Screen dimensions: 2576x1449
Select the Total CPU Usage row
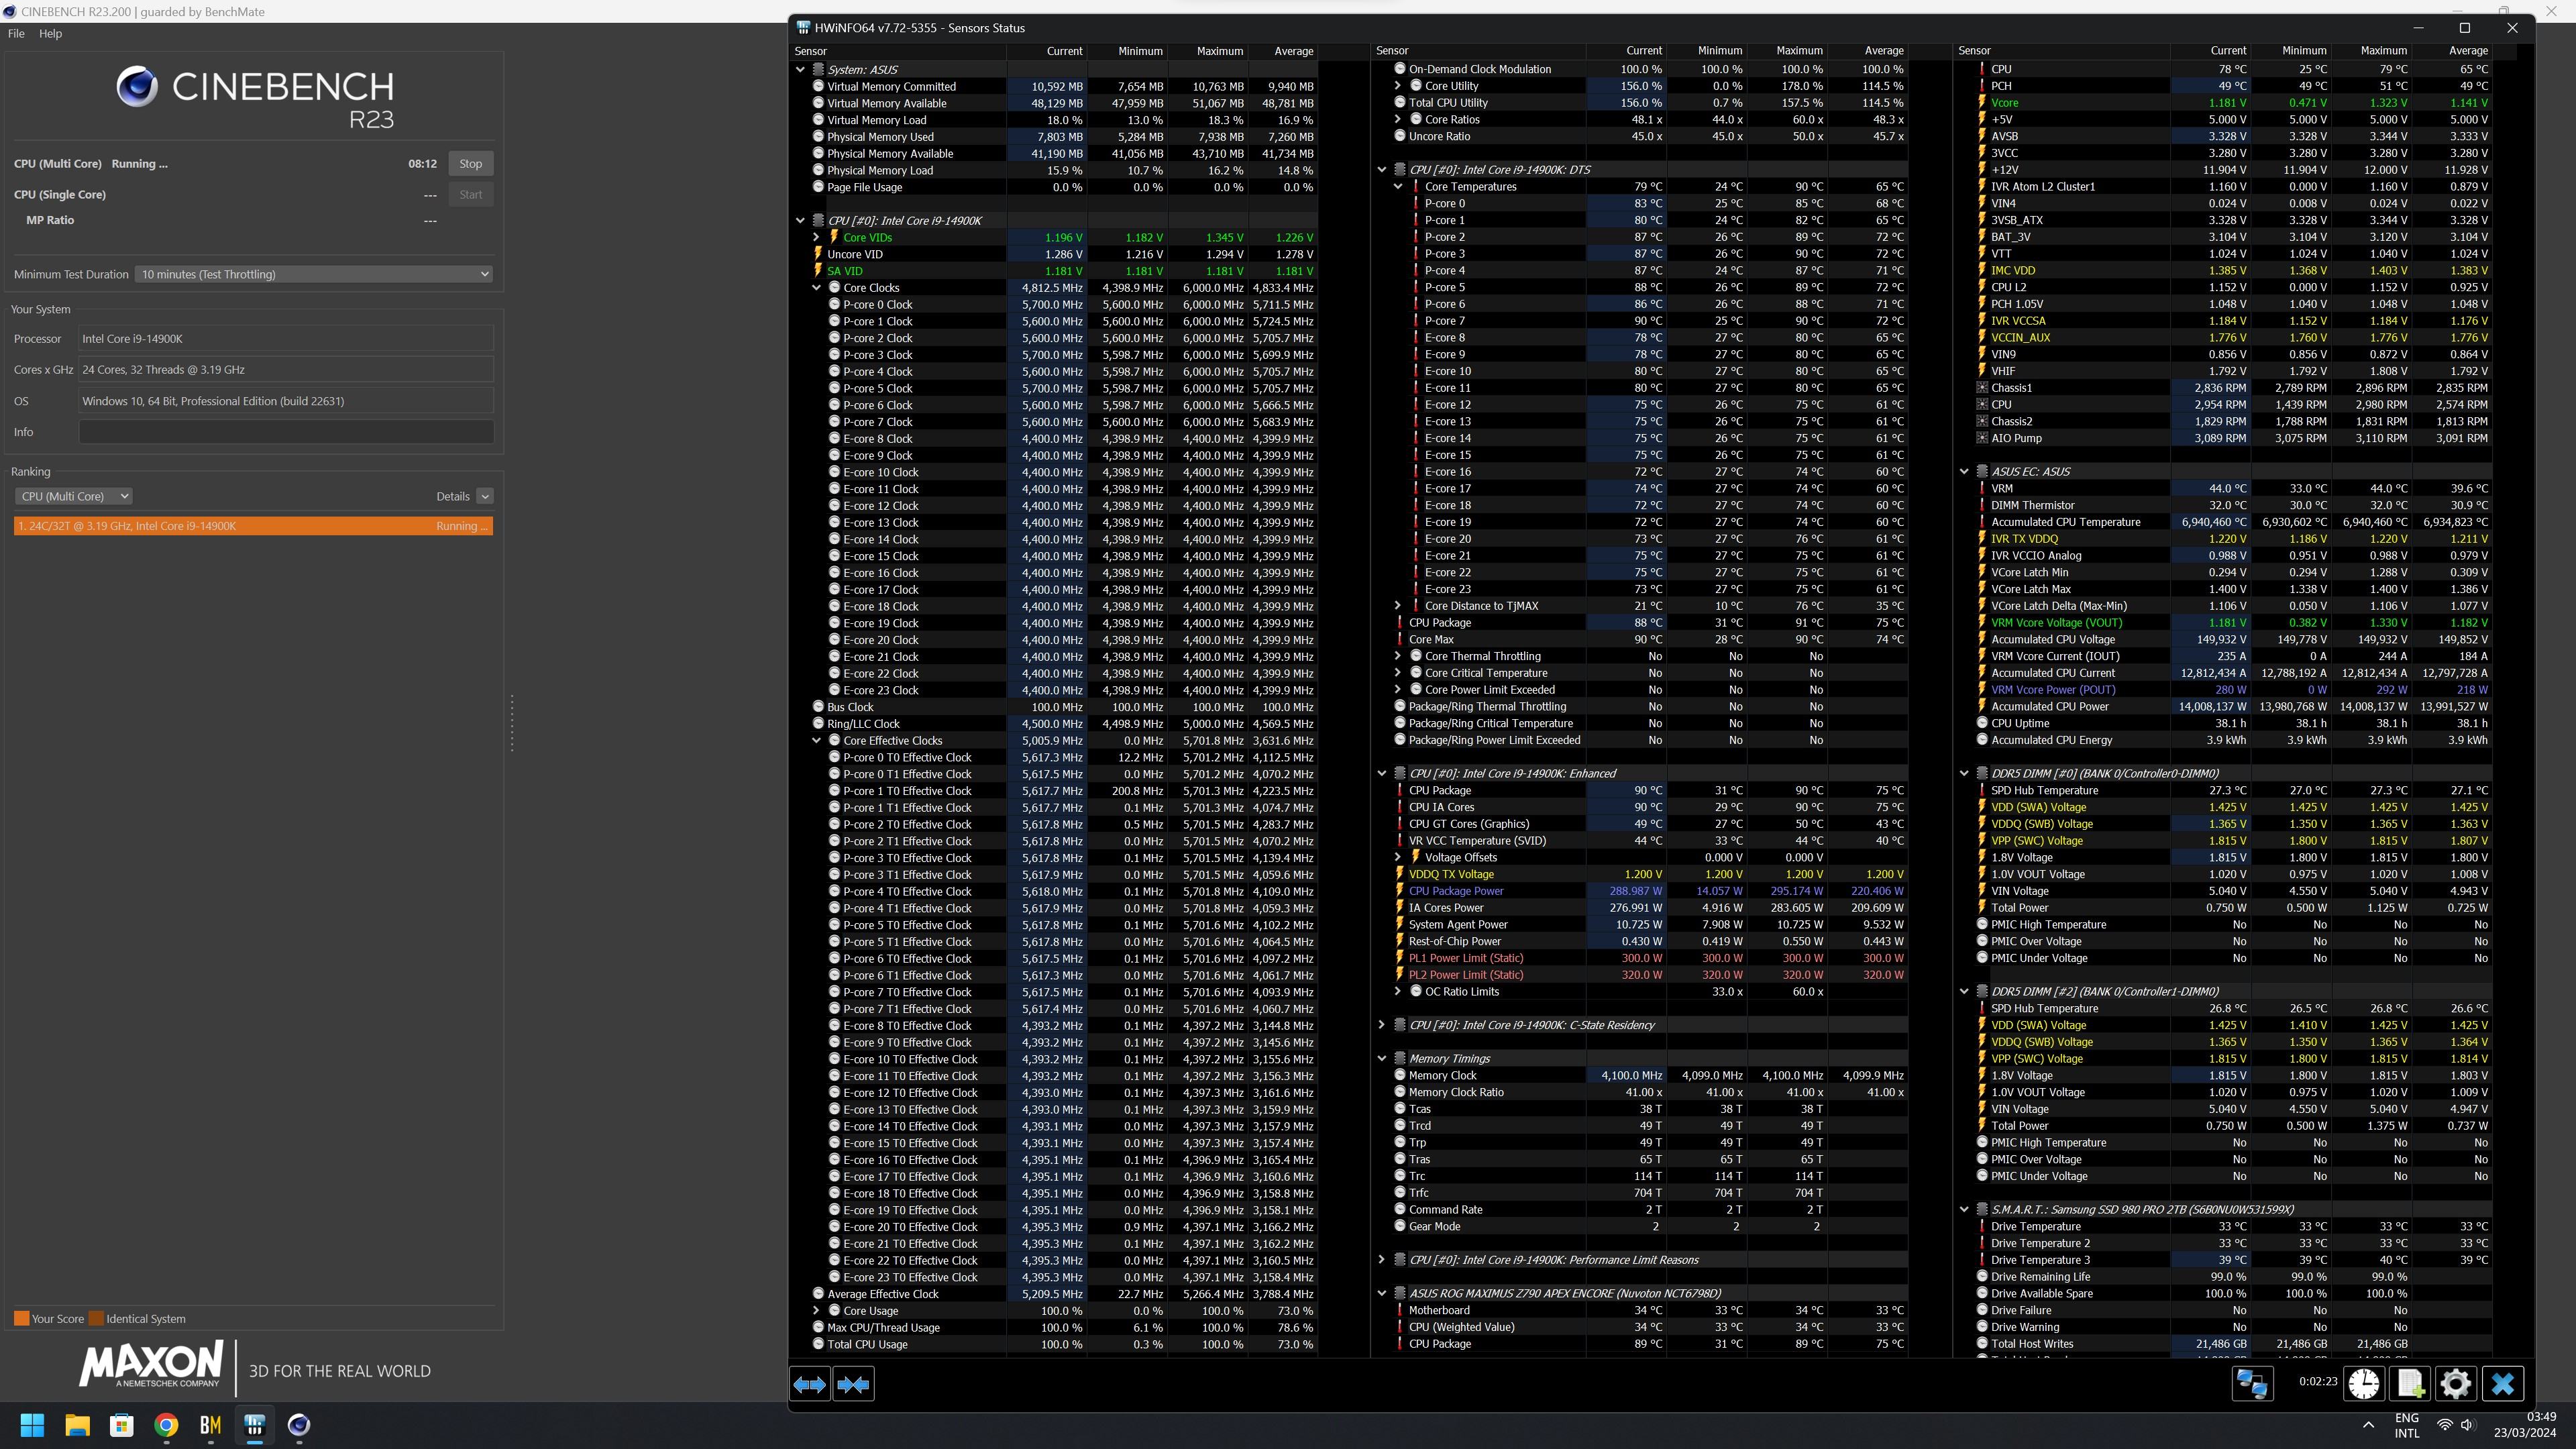coord(1064,1345)
